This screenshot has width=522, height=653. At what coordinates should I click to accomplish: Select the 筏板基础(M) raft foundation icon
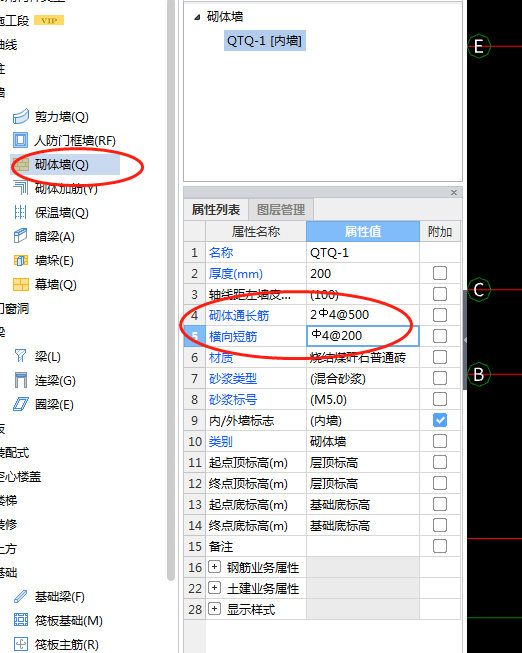pos(21,620)
